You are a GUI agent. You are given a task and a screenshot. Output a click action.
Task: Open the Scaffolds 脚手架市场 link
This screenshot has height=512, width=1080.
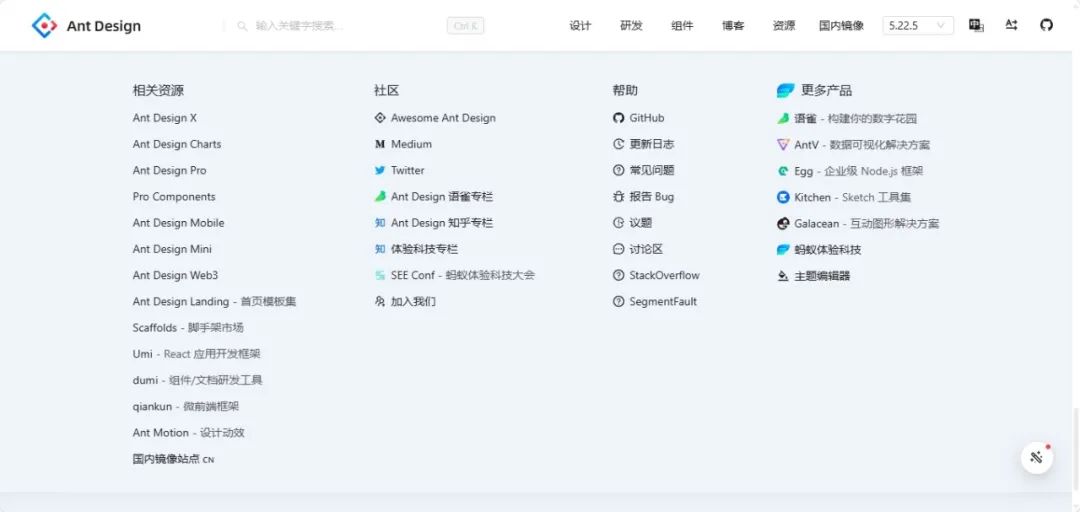[188, 327]
